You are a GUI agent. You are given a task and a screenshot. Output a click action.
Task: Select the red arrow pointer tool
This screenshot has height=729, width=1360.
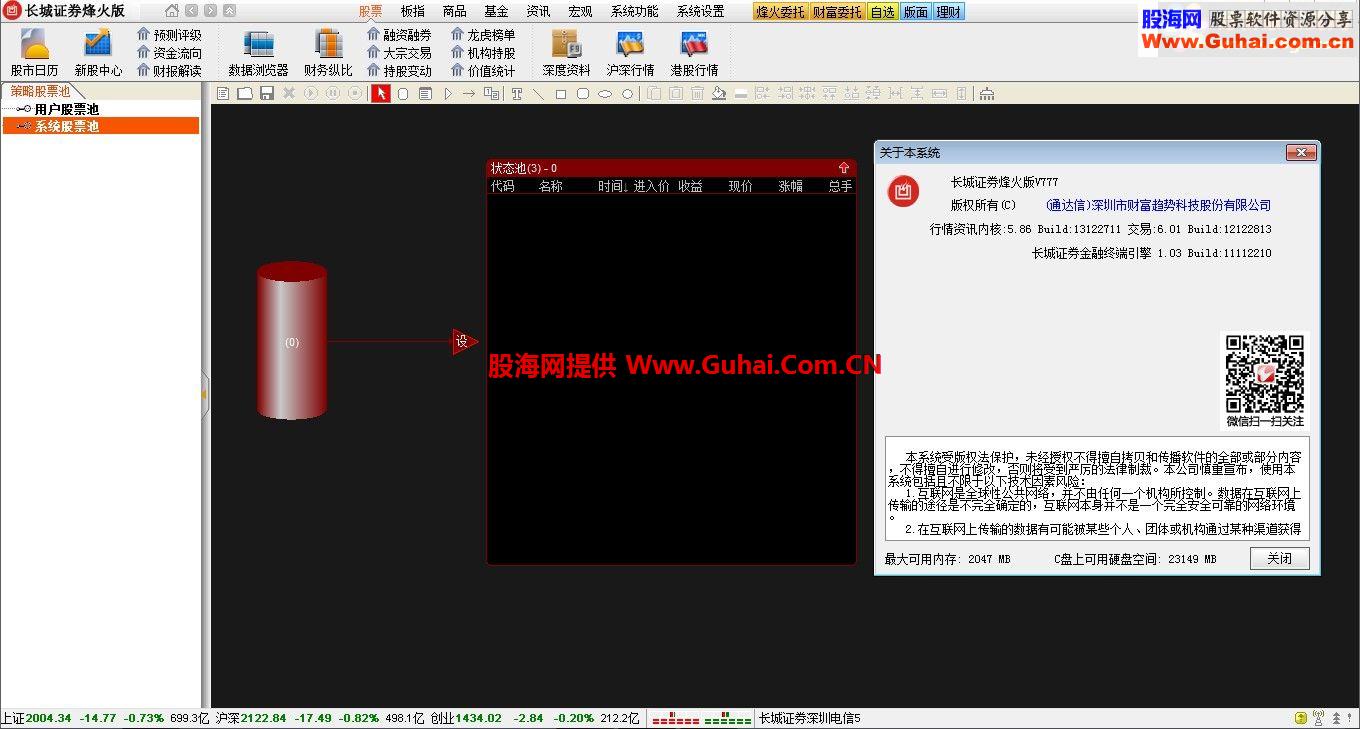pyautogui.click(x=381, y=94)
